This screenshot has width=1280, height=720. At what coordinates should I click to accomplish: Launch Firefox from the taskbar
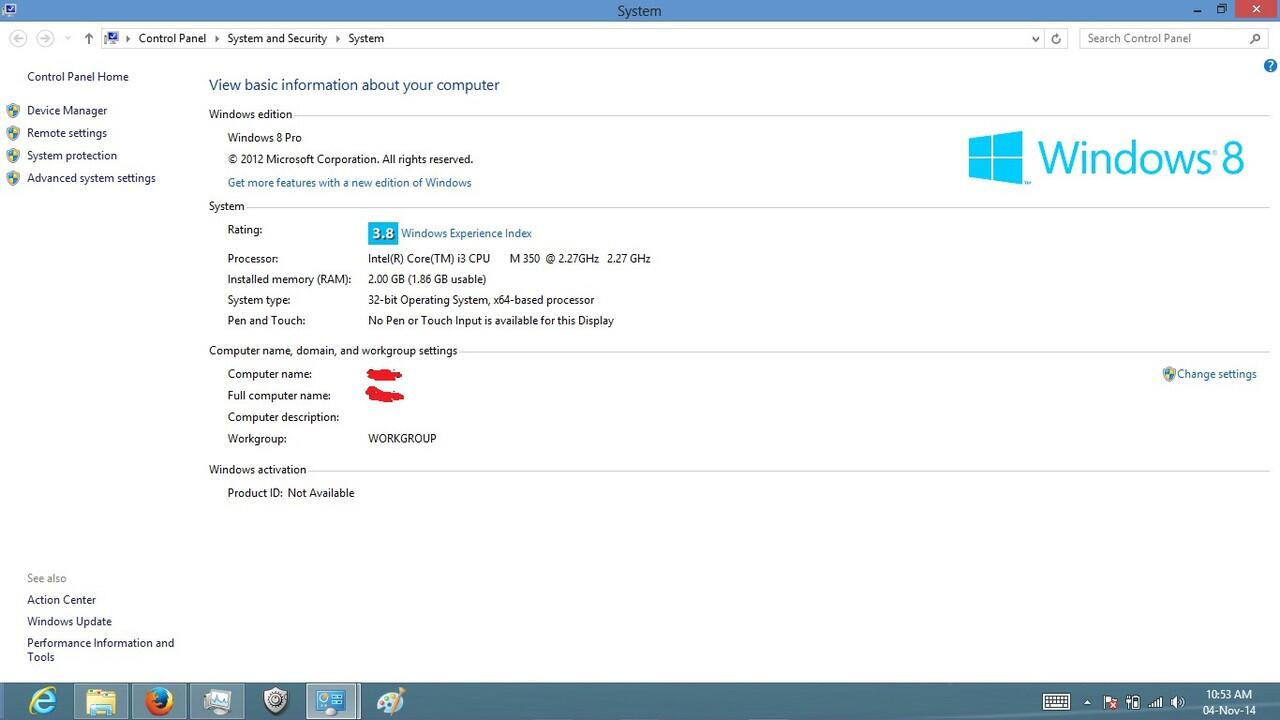[159, 702]
